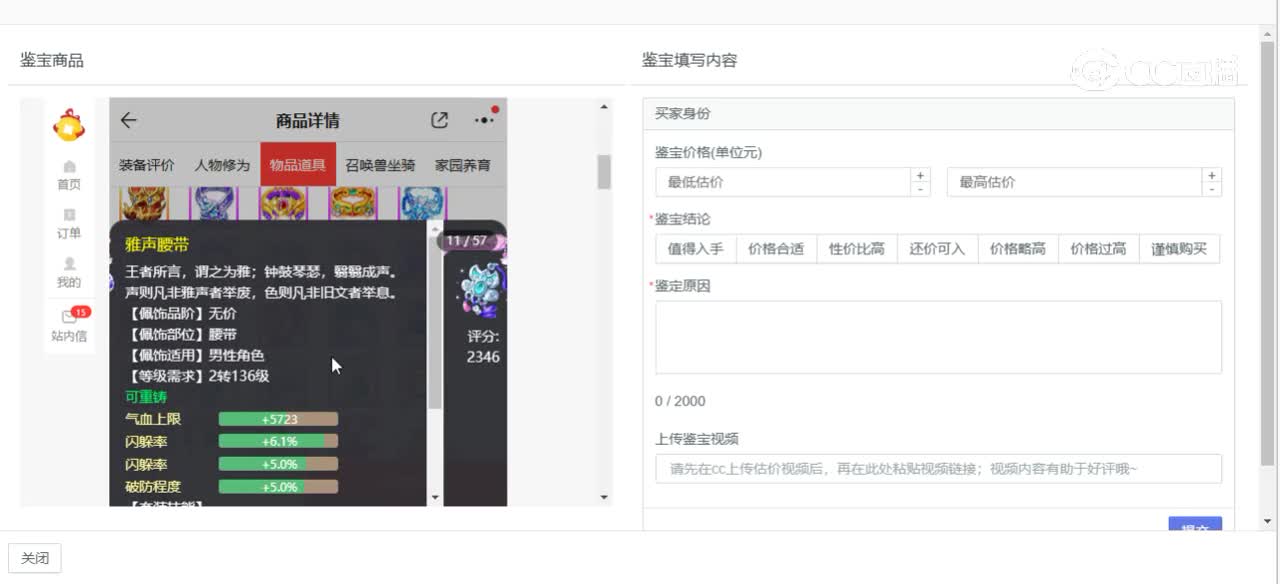Click the 关闭 button
The width and height of the screenshot is (1280, 584).
point(35,558)
